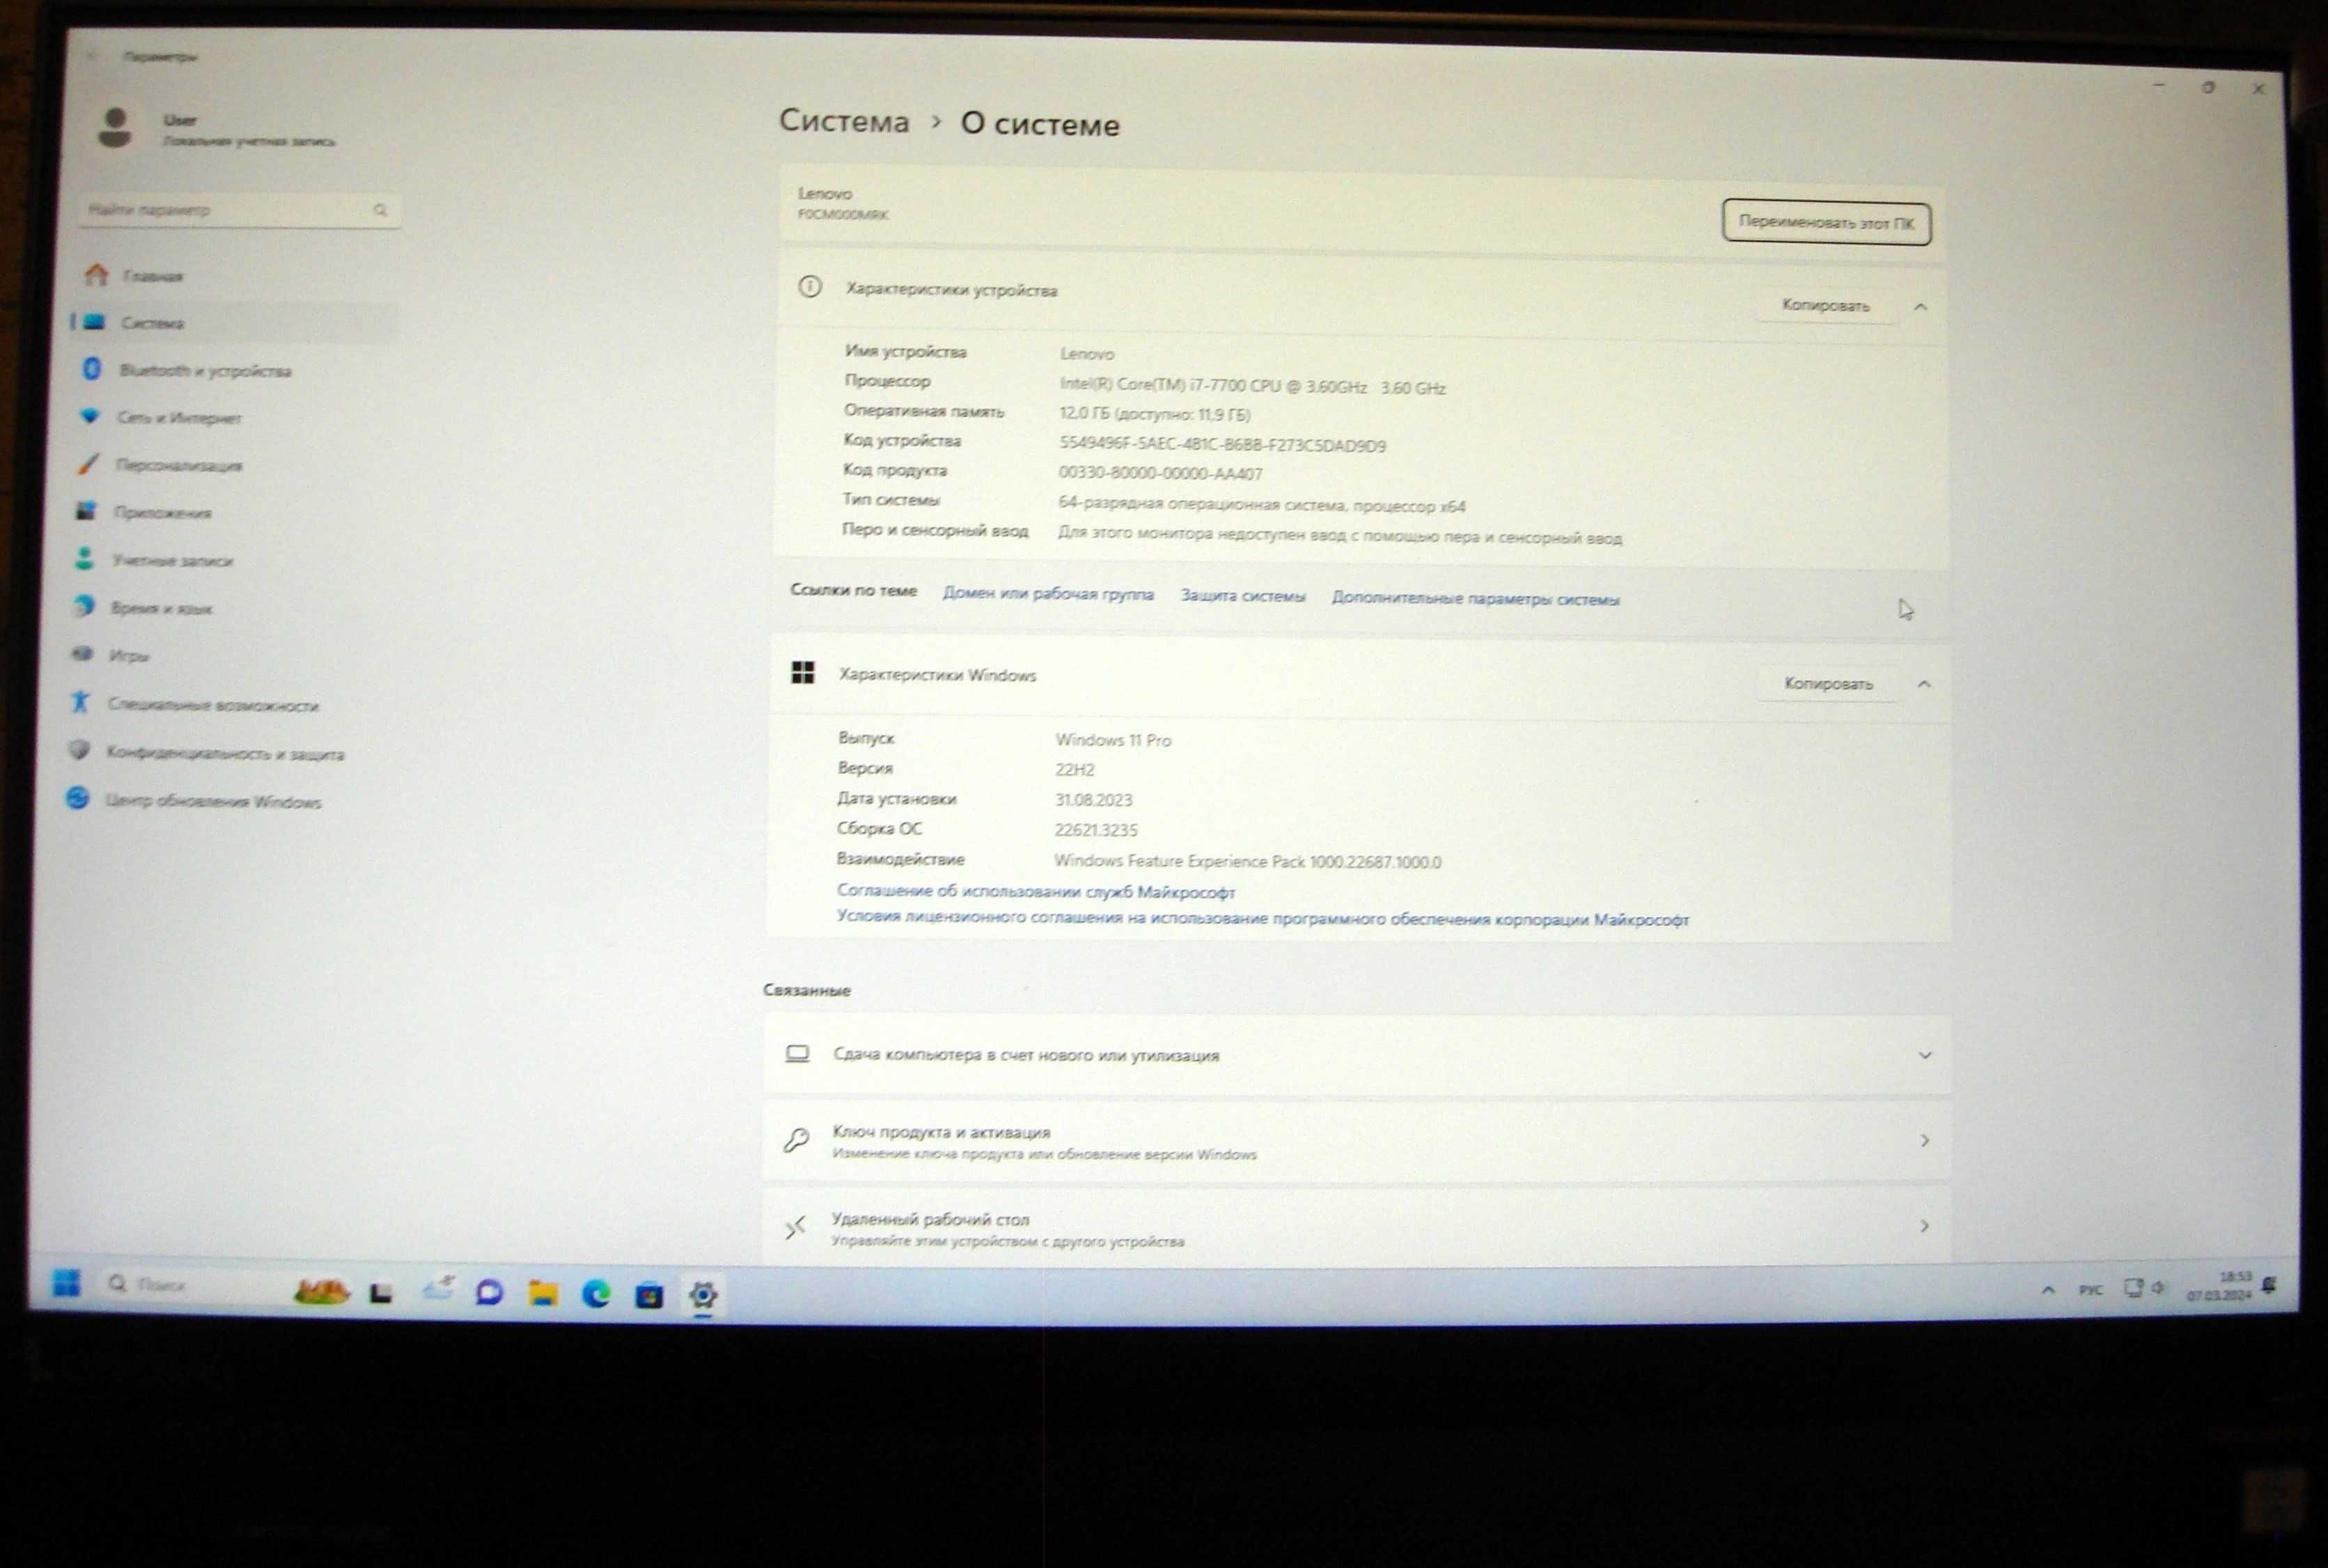Open Дополнительные параметры системы link
2328x1568 pixels.
tap(1475, 599)
